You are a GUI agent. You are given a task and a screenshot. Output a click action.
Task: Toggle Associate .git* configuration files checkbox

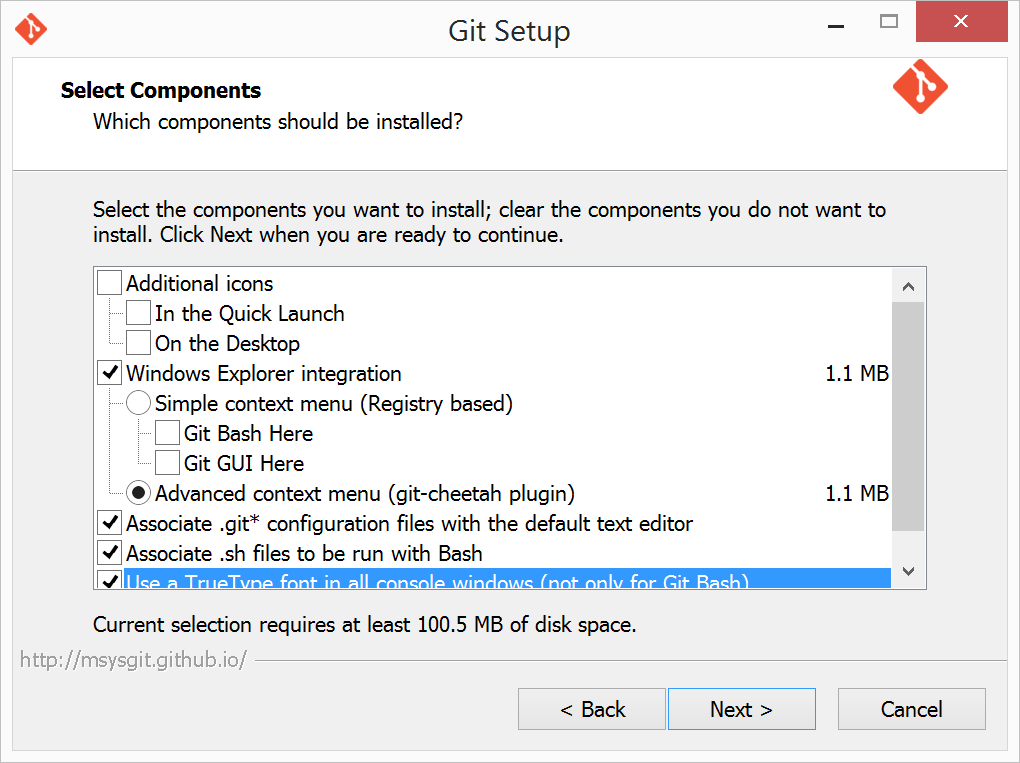coord(109,522)
